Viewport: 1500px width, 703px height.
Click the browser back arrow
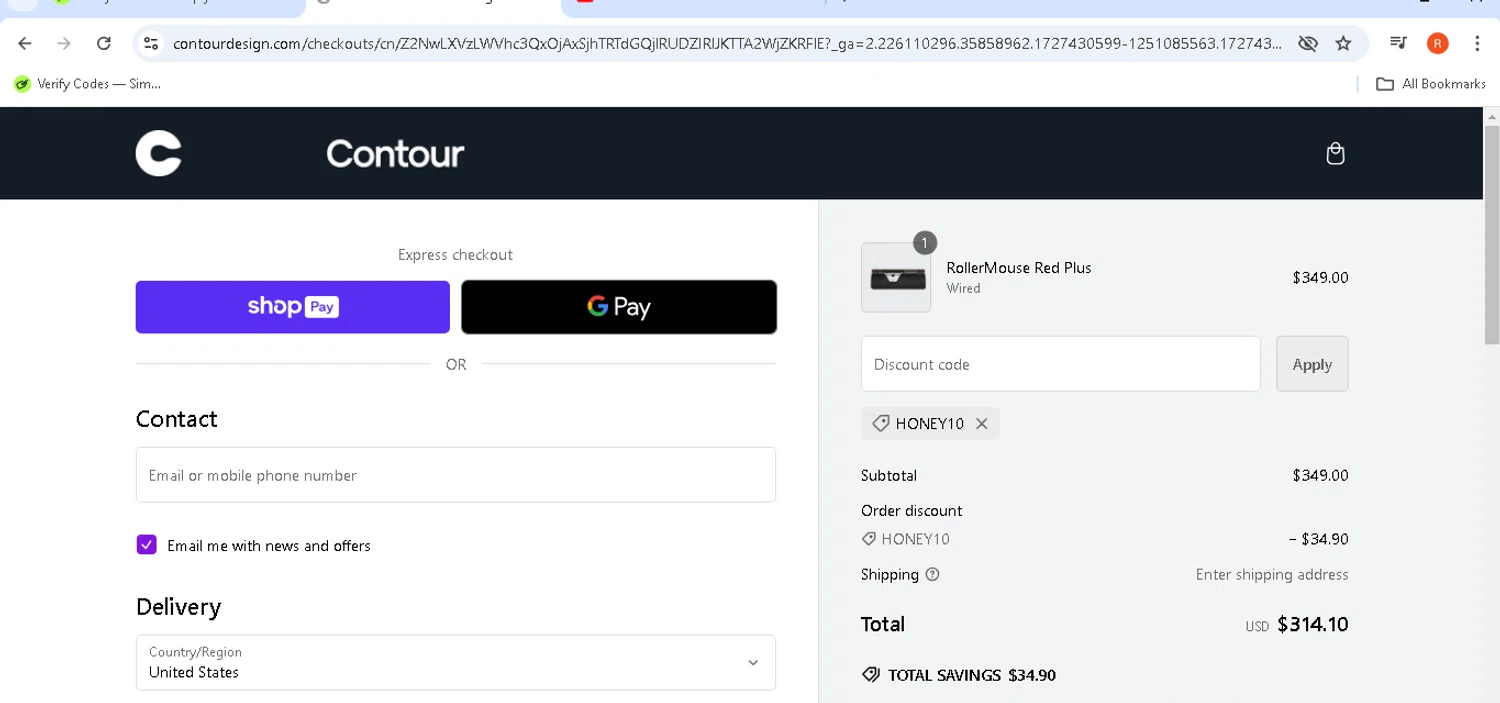[x=25, y=43]
